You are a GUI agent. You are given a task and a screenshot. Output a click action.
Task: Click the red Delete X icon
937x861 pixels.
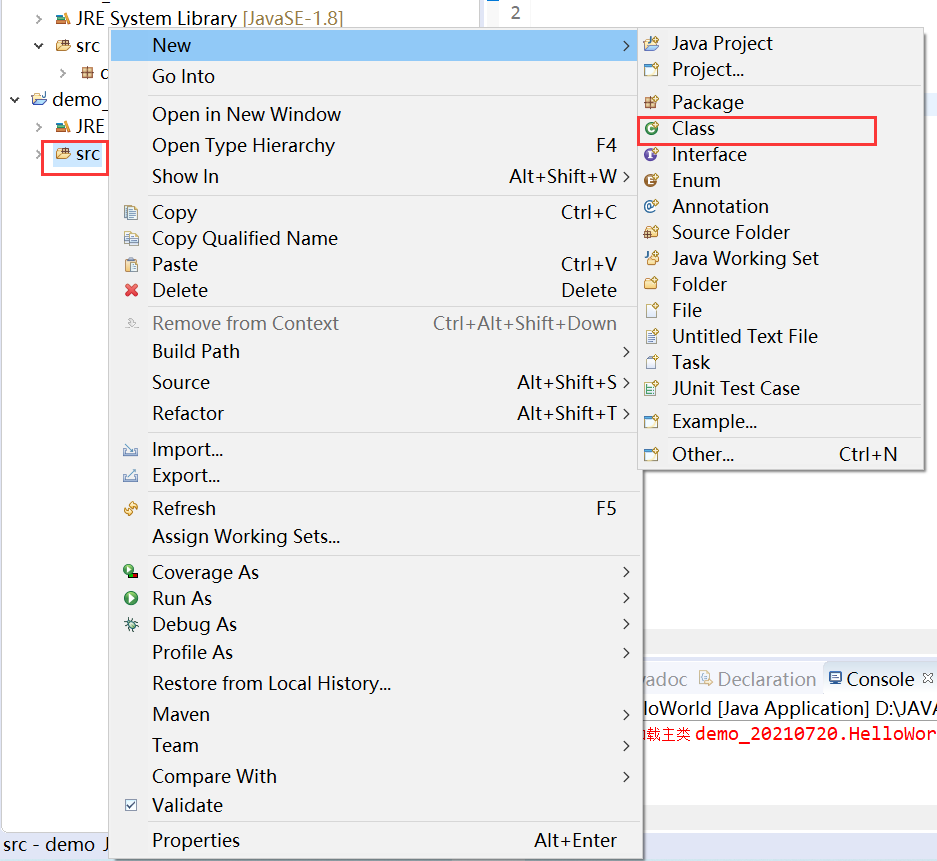click(131, 290)
